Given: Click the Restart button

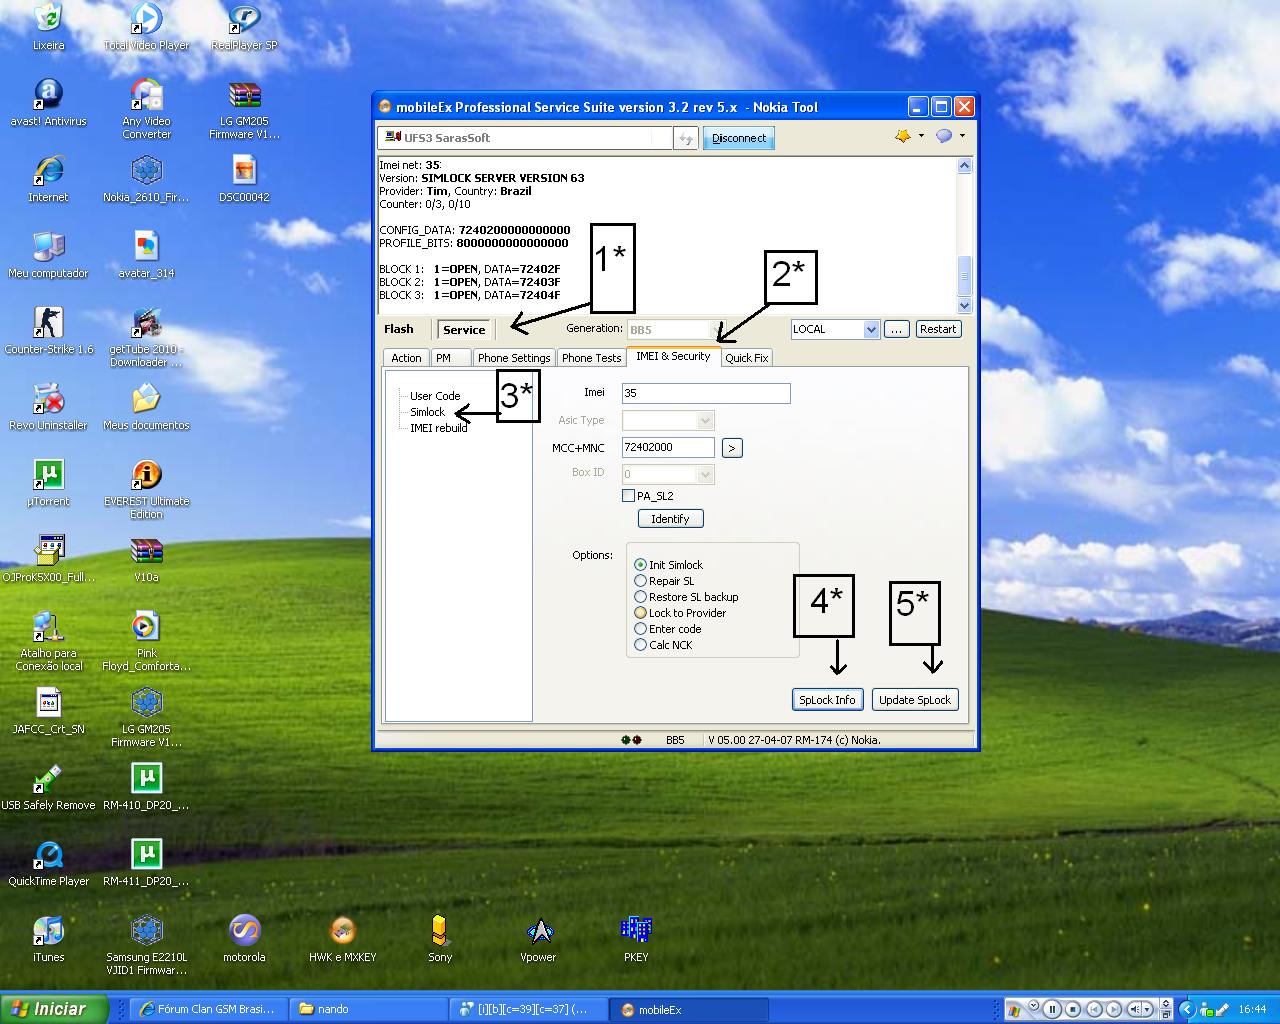Looking at the screenshot, I should coord(938,329).
